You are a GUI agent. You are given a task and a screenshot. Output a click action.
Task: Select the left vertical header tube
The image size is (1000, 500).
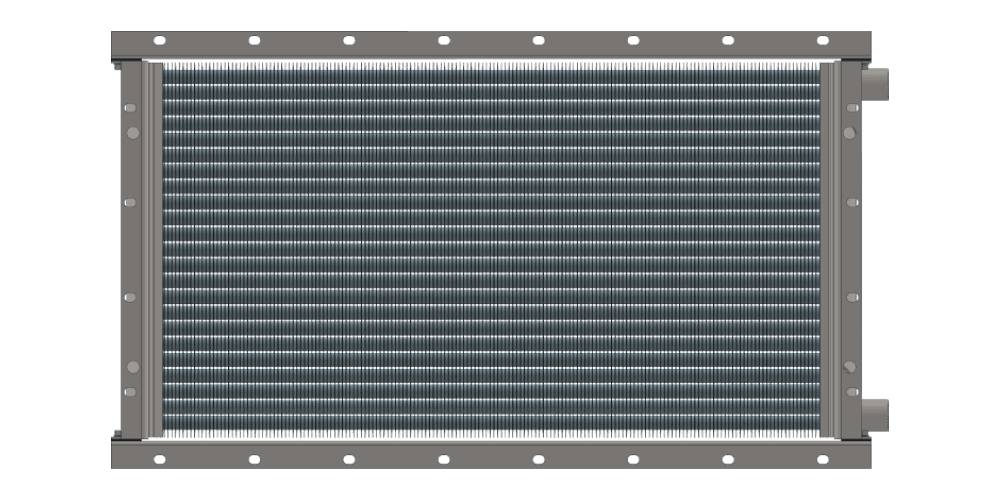(151, 250)
